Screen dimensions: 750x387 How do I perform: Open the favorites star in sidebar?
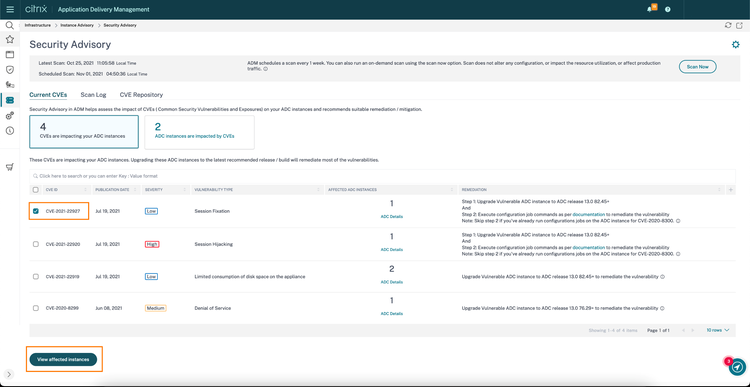[x=10, y=39]
